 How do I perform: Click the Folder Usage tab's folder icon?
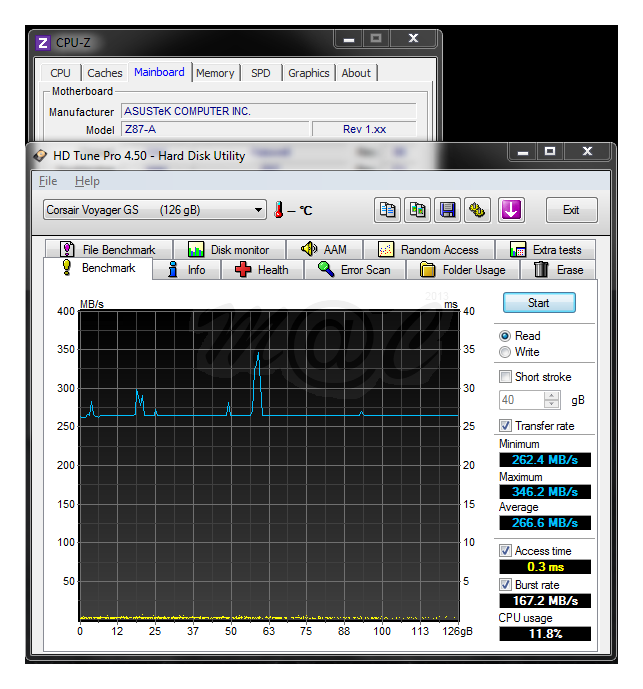click(428, 269)
